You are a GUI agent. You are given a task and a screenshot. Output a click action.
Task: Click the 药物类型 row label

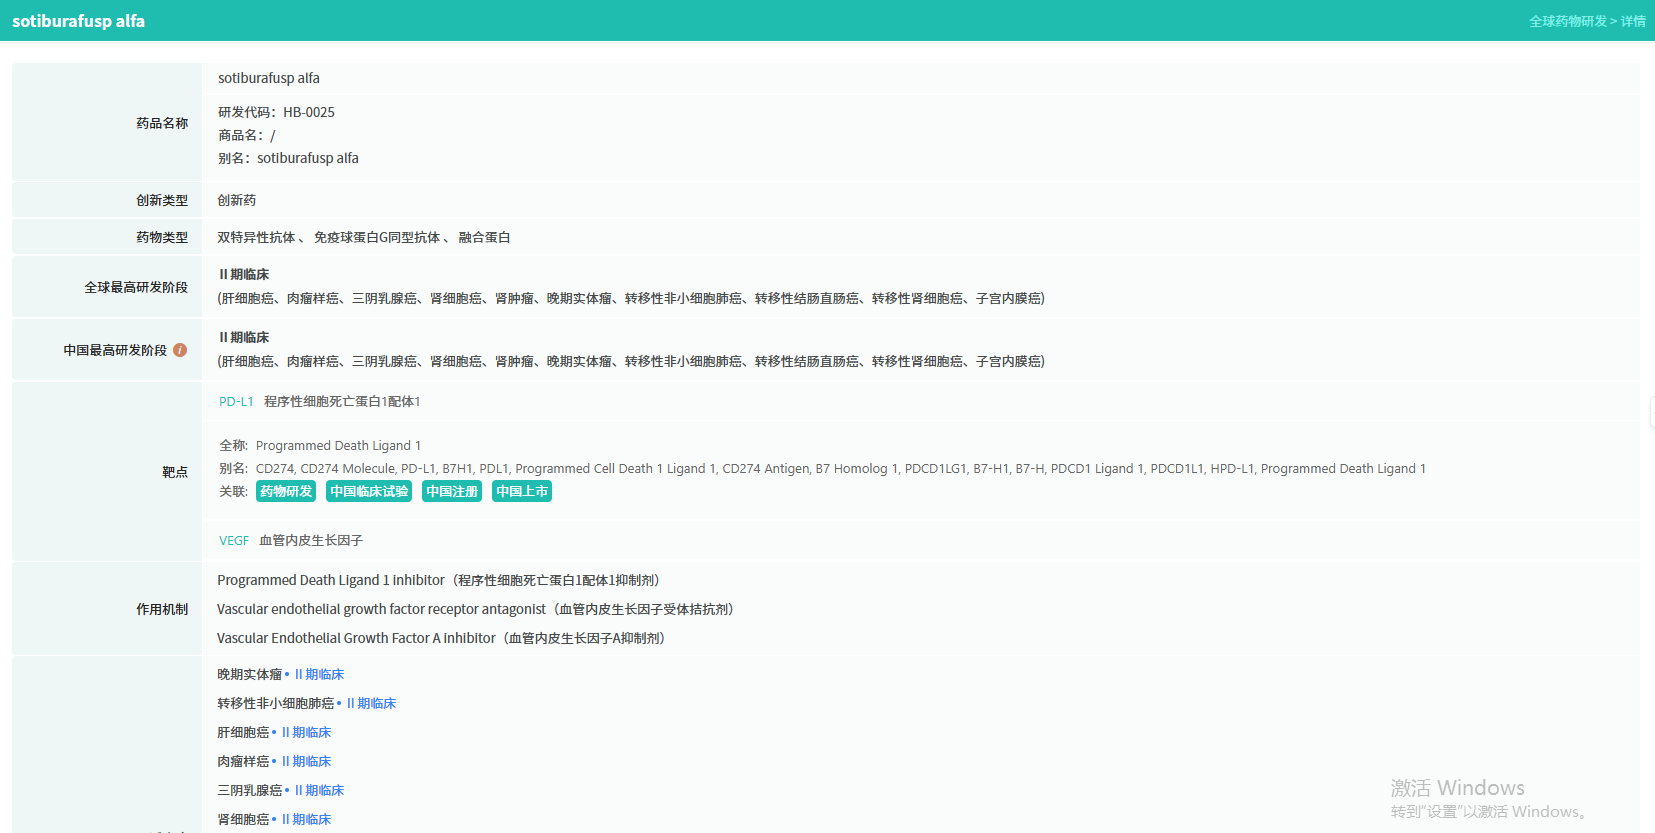tap(162, 237)
